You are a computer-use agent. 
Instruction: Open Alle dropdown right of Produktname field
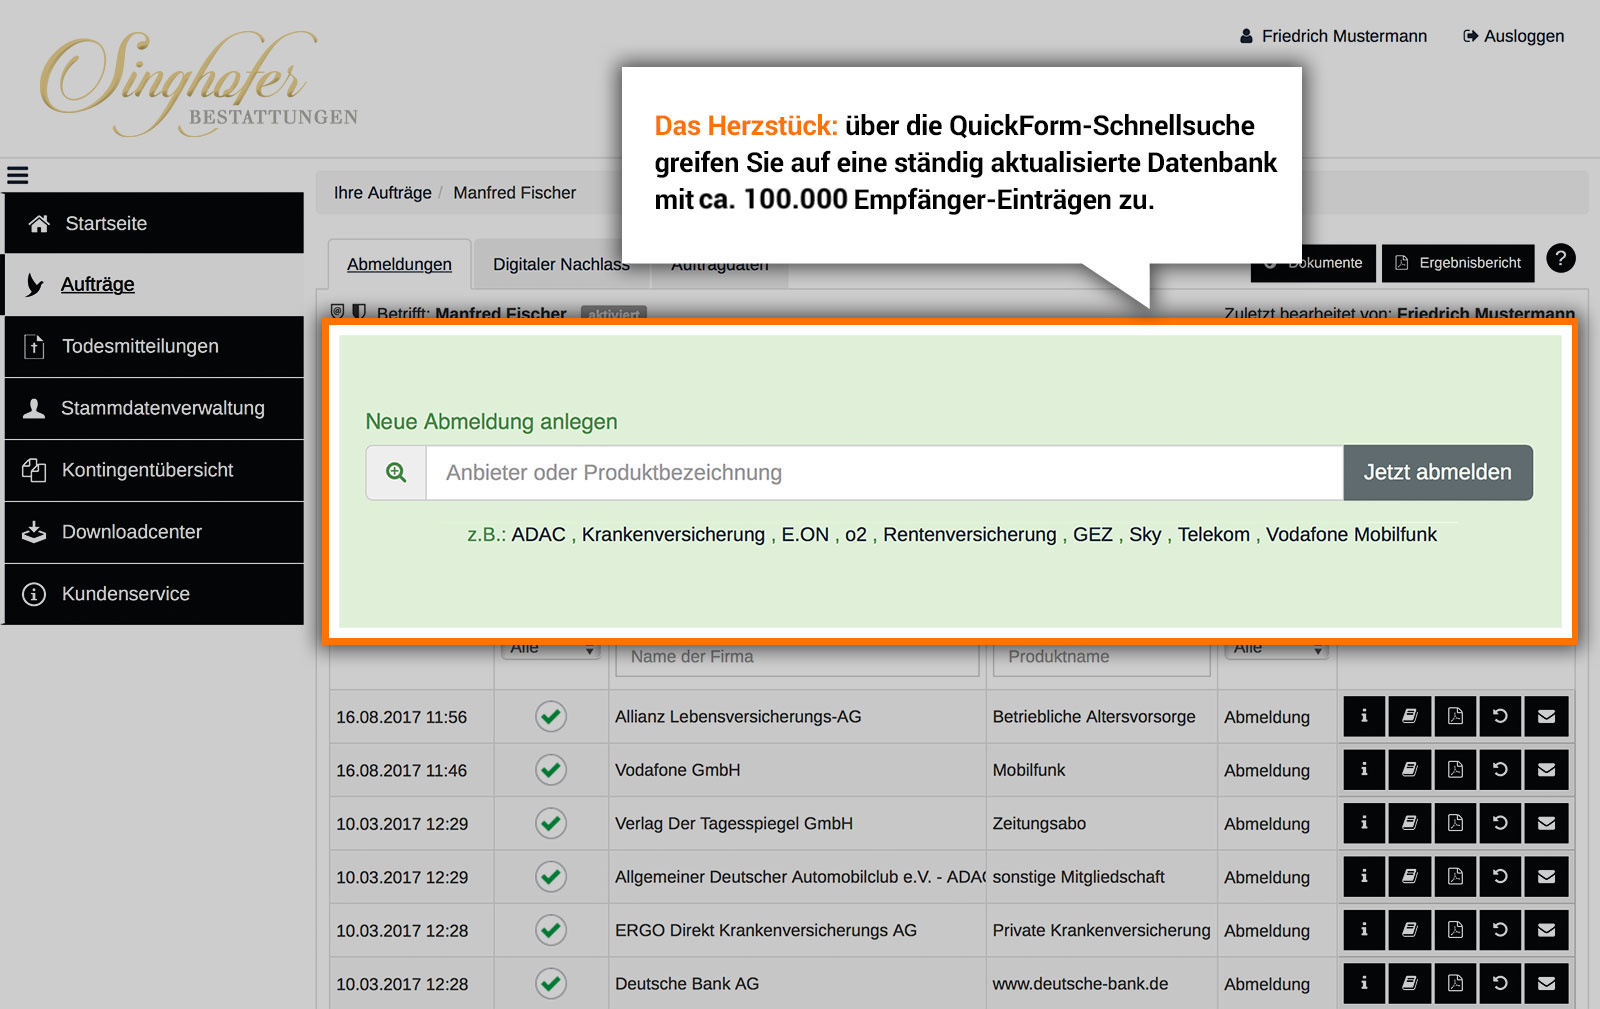(x=1277, y=650)
